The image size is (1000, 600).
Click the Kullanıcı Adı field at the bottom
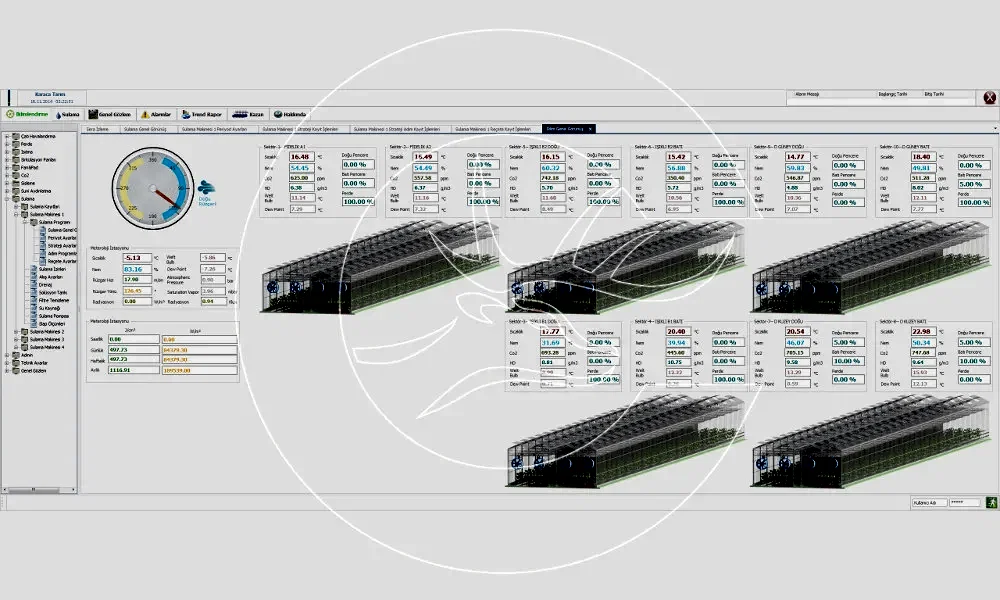click(x=927, y=502)
